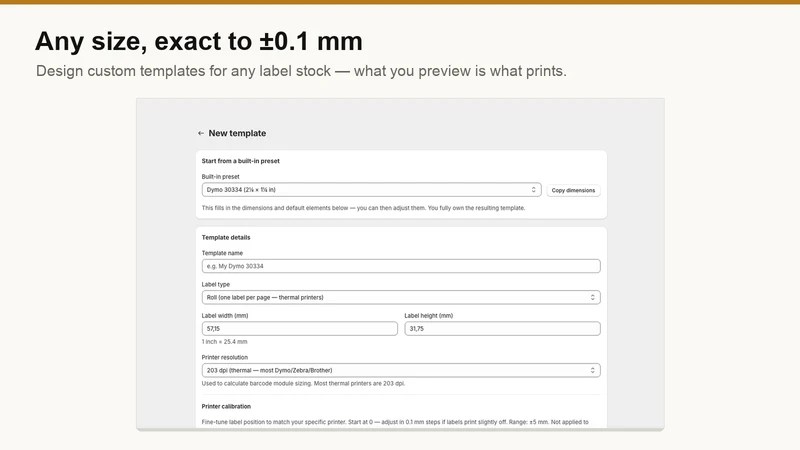This screenshot has height=450, width=800.
Task: Click the 'Fine-tune label position' description text
Action: 395,422
